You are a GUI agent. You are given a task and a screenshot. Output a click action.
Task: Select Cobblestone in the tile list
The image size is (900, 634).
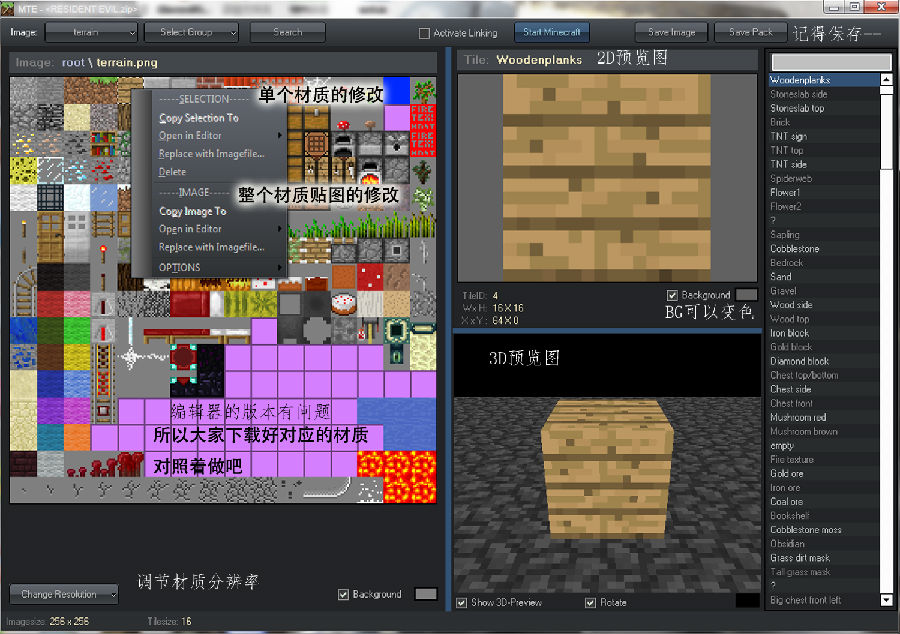pos(800,248)
